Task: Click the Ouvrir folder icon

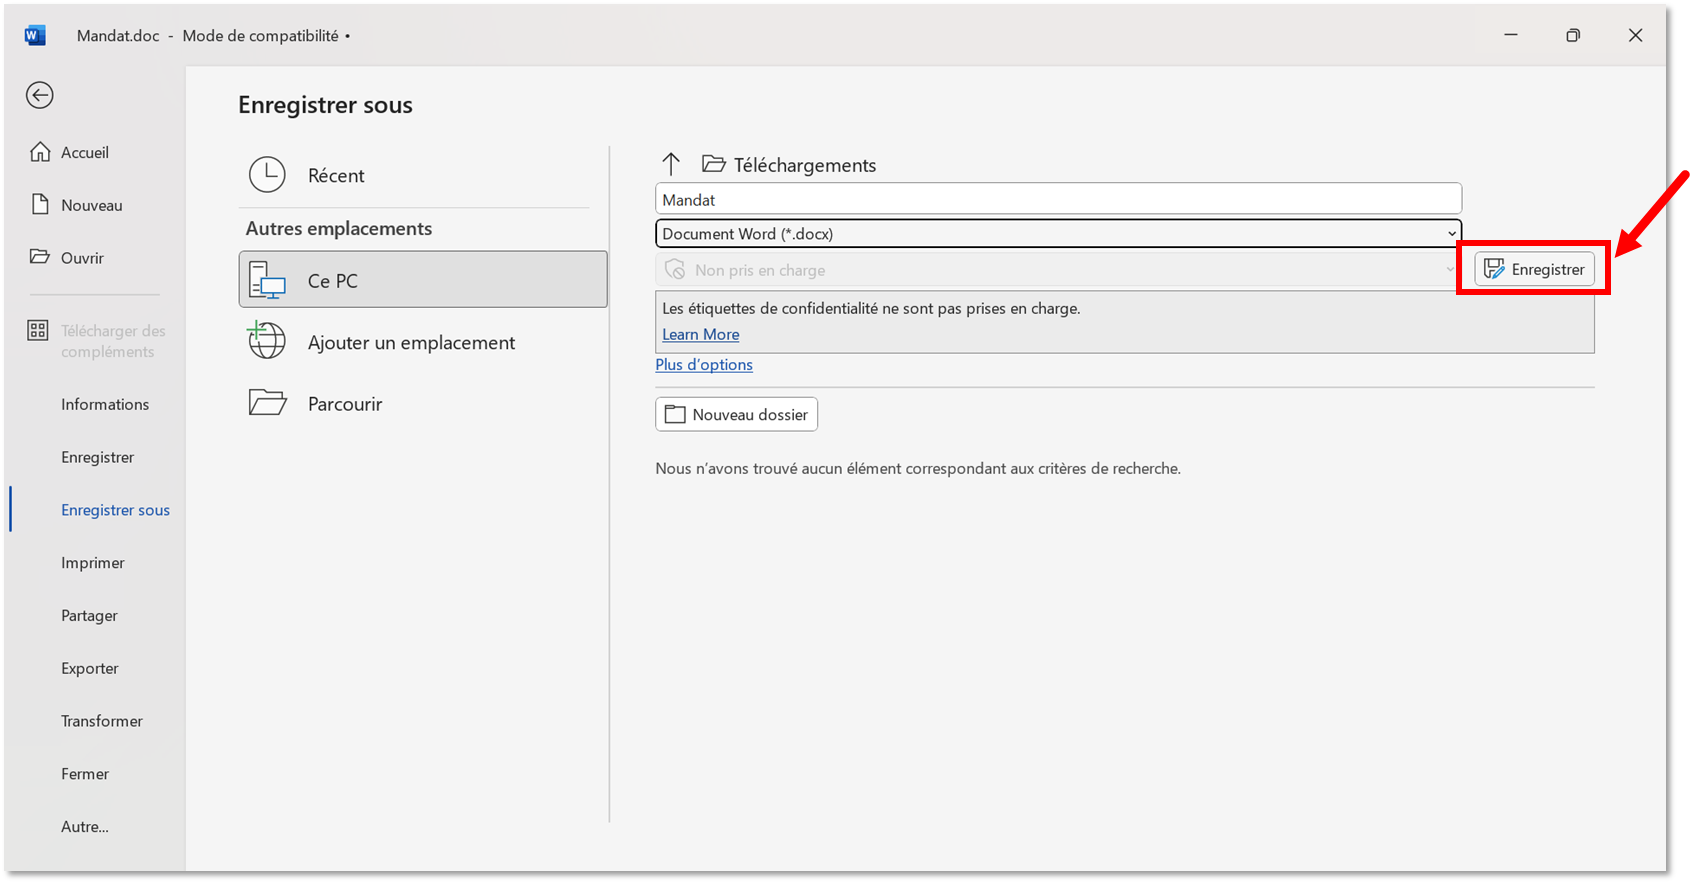Action: click(40, 257)
